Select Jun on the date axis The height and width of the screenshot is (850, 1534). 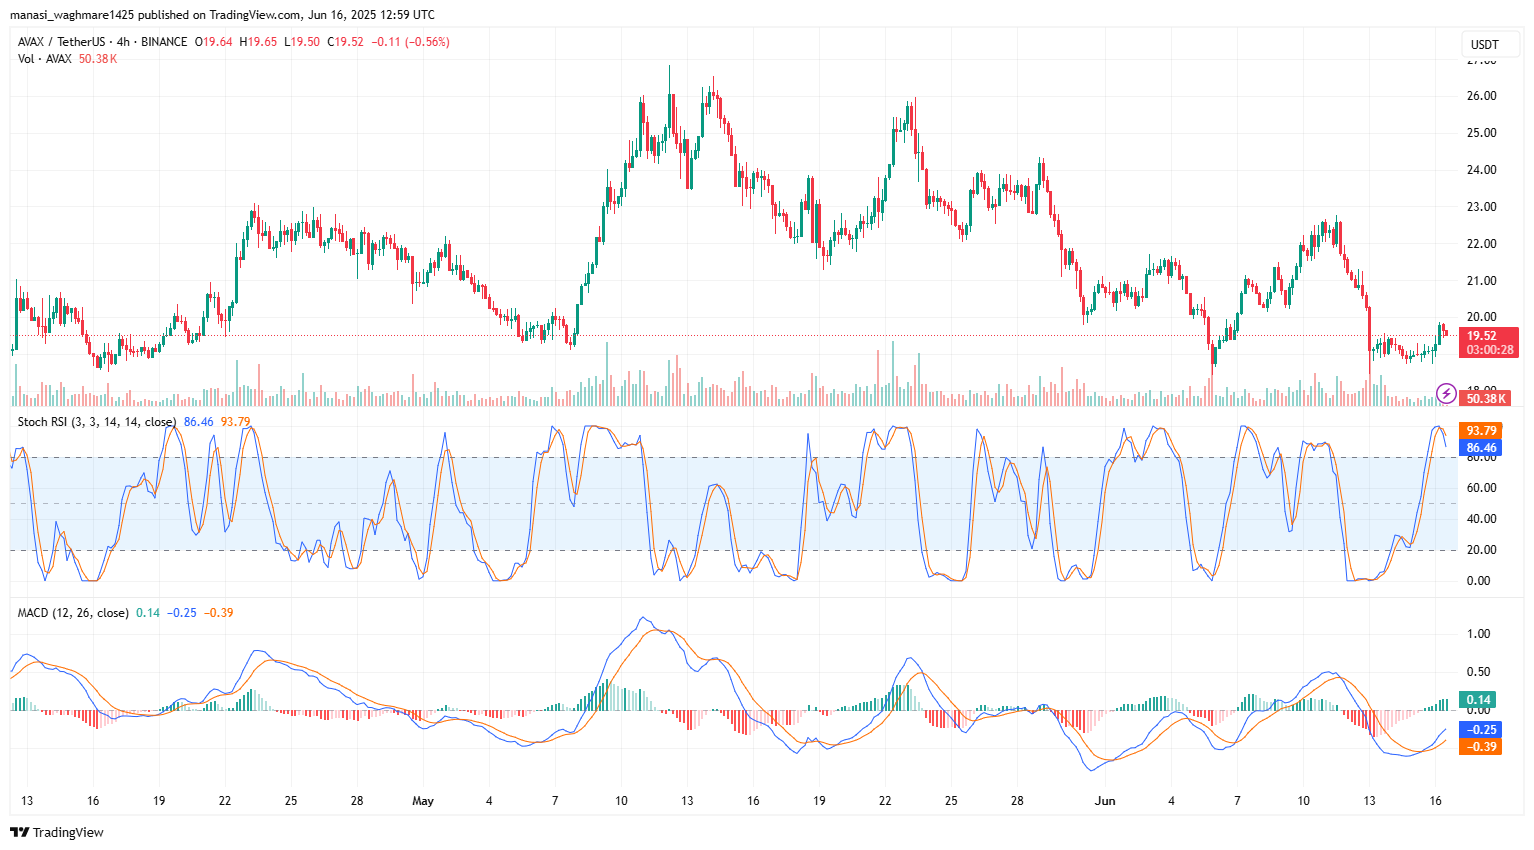[1106, 801]
